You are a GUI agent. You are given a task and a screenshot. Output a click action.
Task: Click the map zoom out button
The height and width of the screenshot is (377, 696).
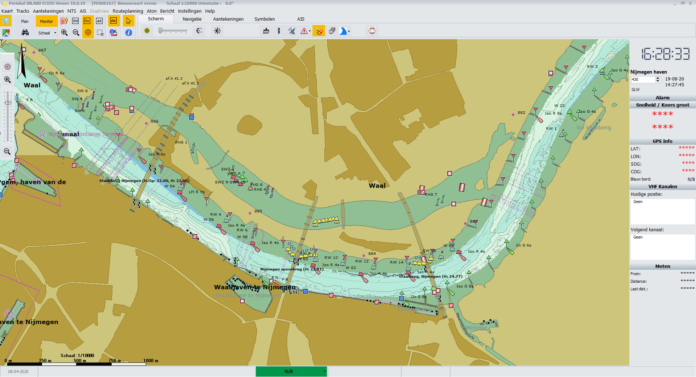pos(7,151)
